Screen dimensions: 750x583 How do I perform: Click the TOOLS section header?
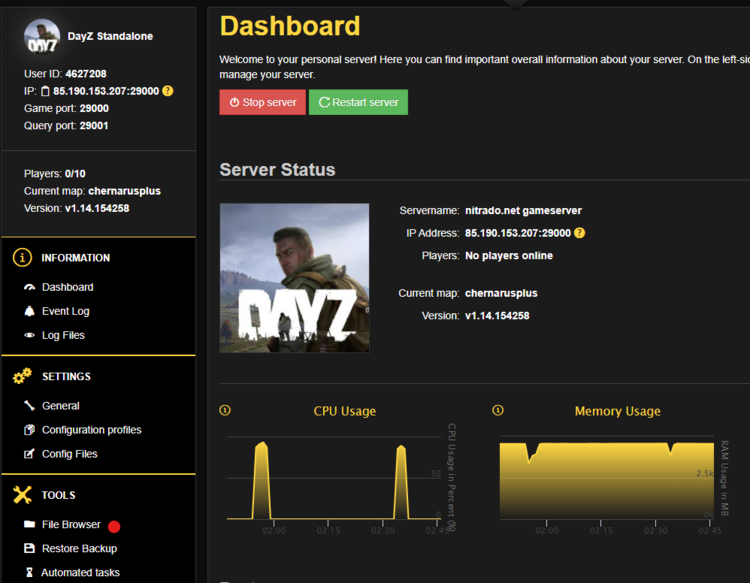[x=58, y=495]
